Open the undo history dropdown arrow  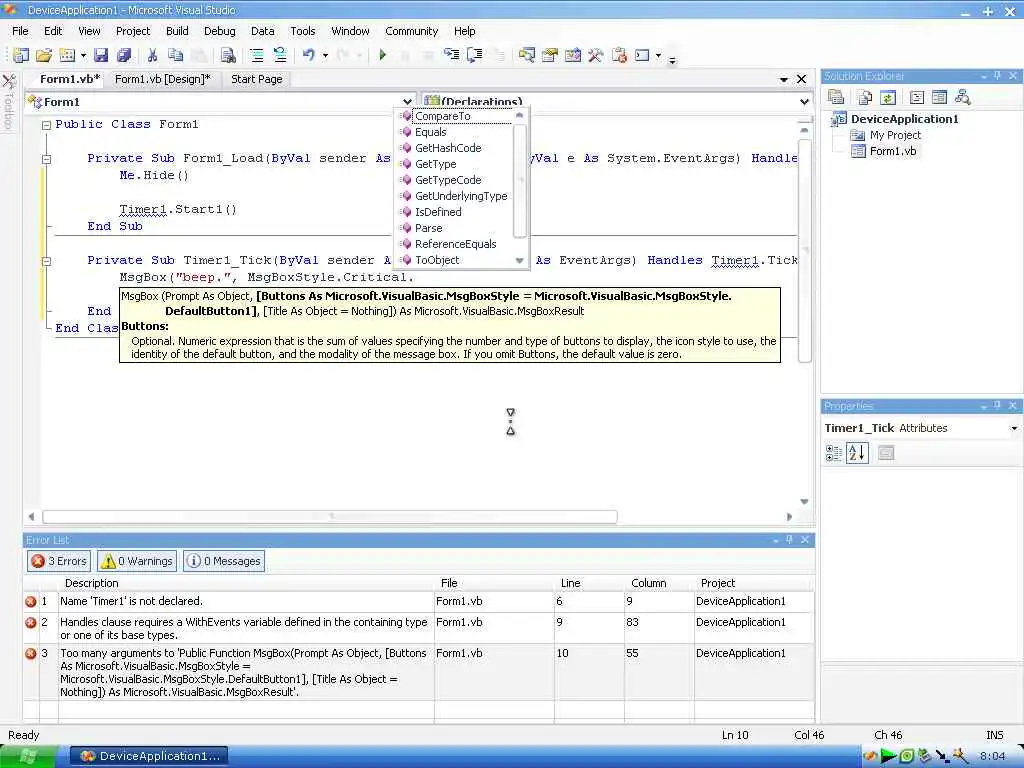[x=325, y=56]
